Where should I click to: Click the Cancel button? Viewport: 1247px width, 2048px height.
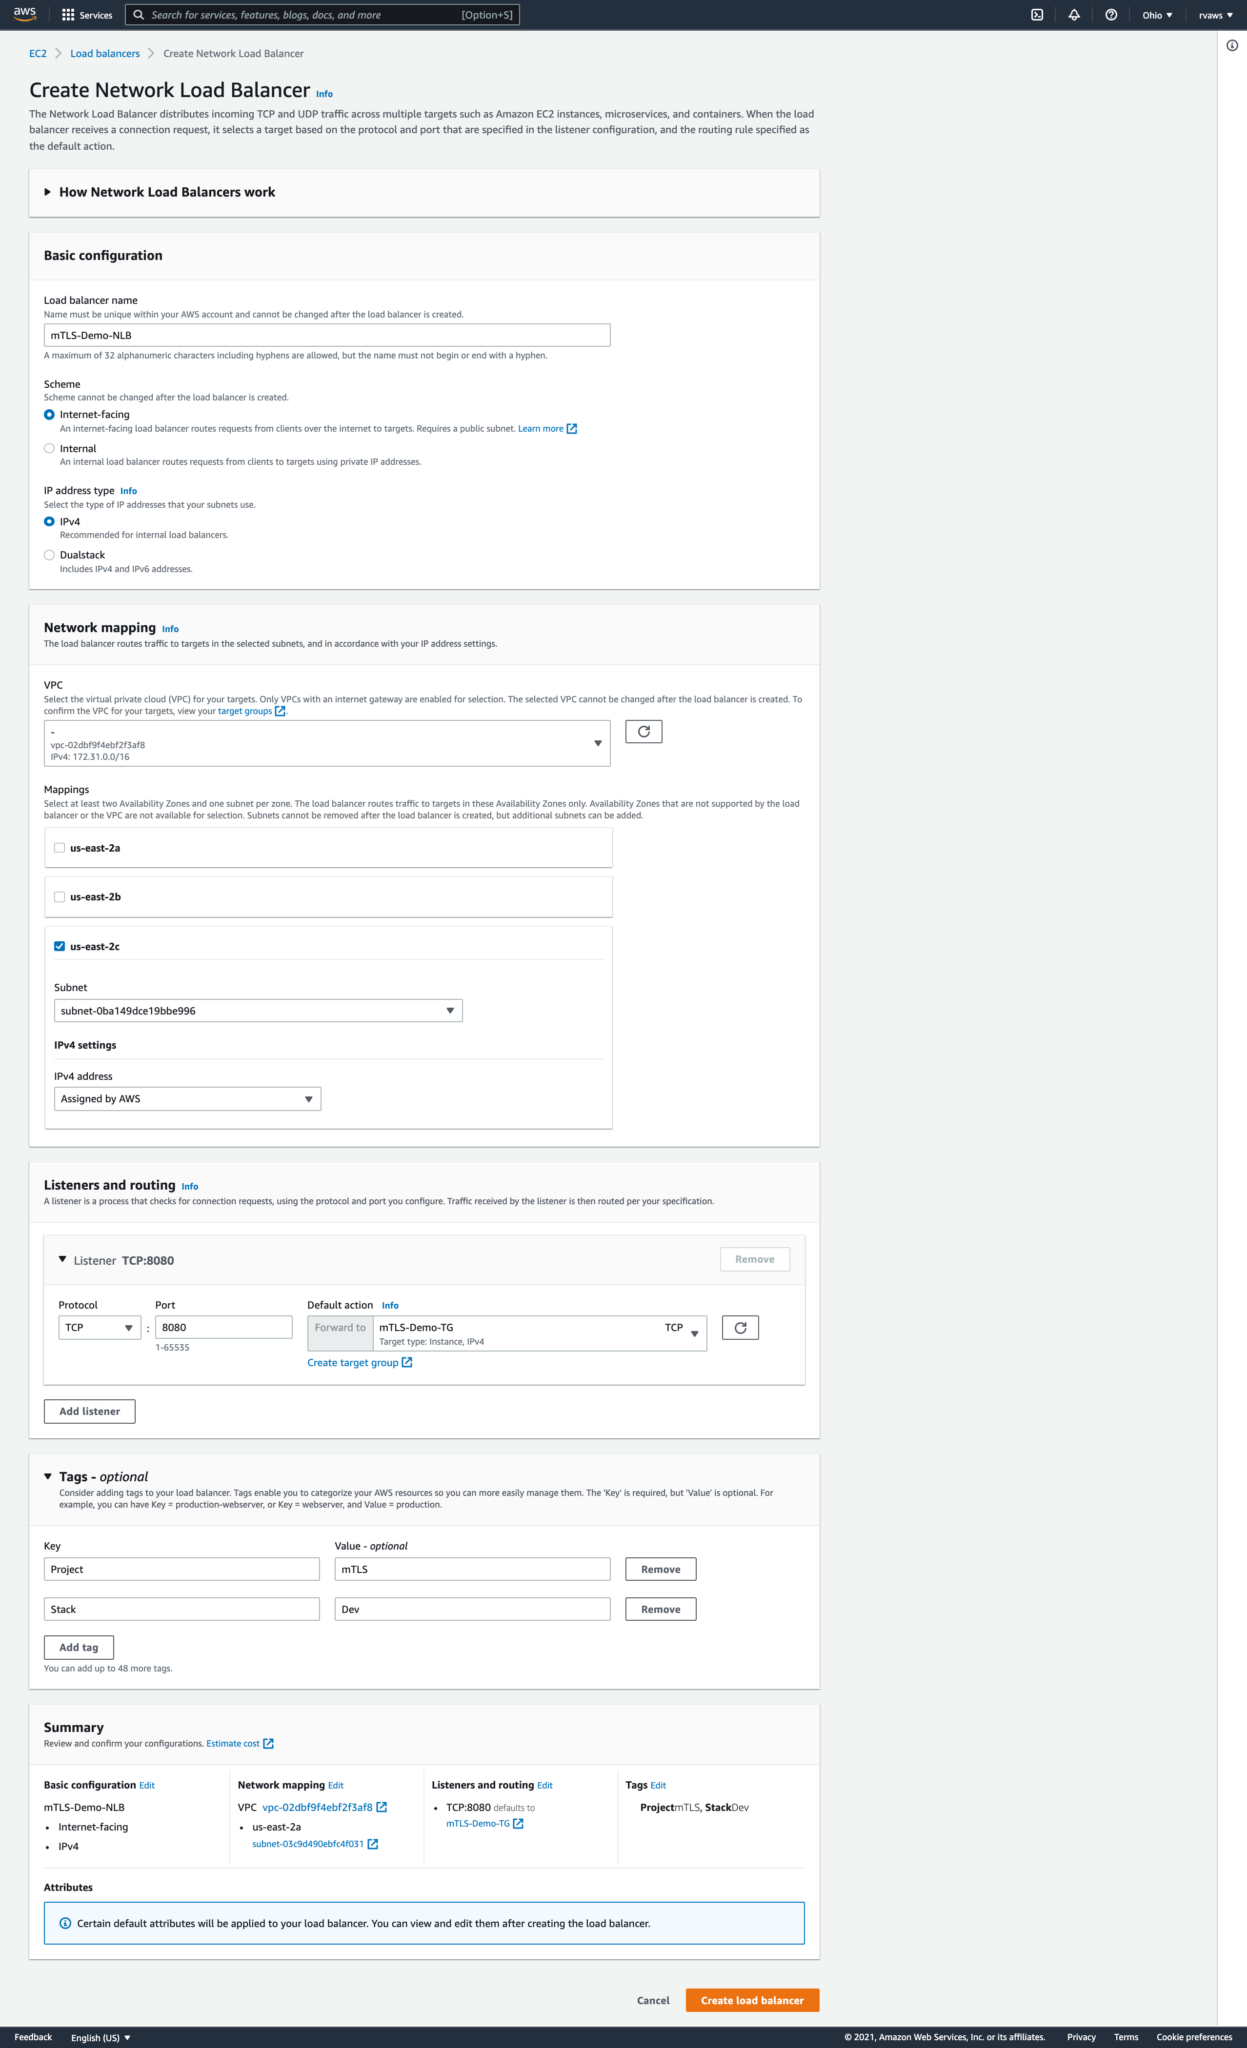coord(653,2000)
